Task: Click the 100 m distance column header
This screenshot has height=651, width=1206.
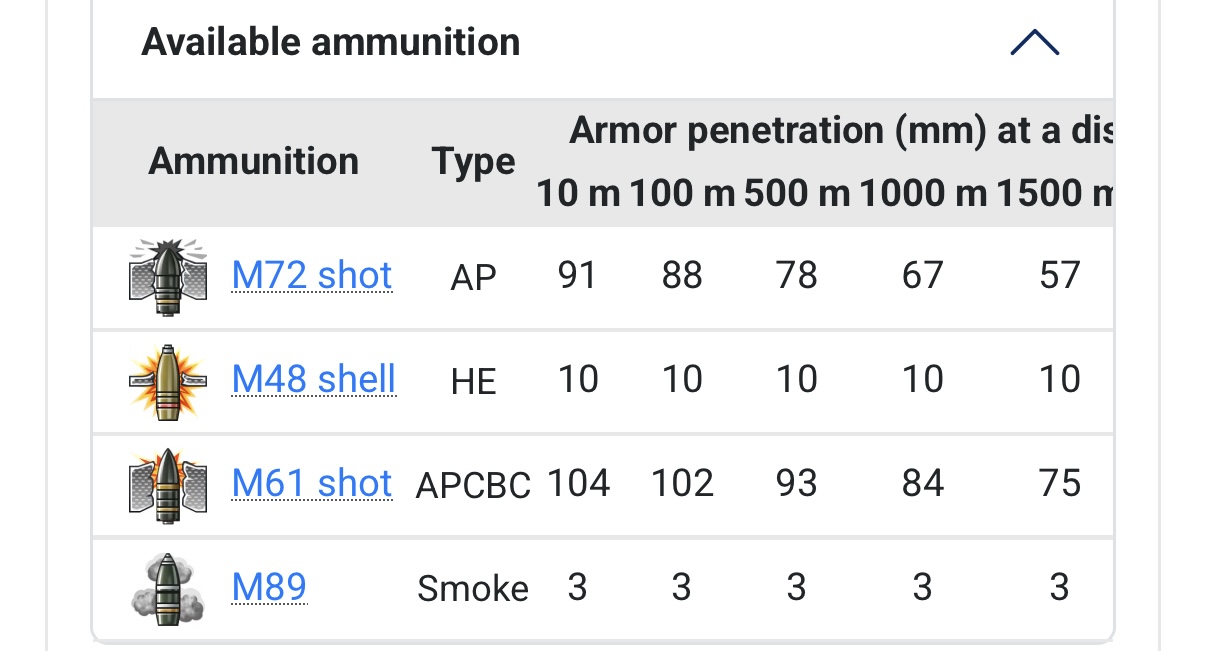Action: coord(682,193)
